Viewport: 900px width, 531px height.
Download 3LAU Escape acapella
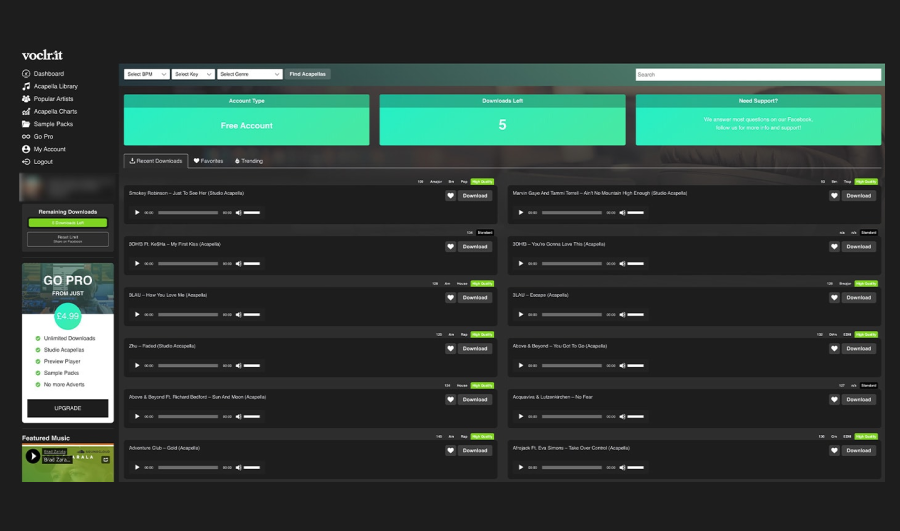[859, 298]
